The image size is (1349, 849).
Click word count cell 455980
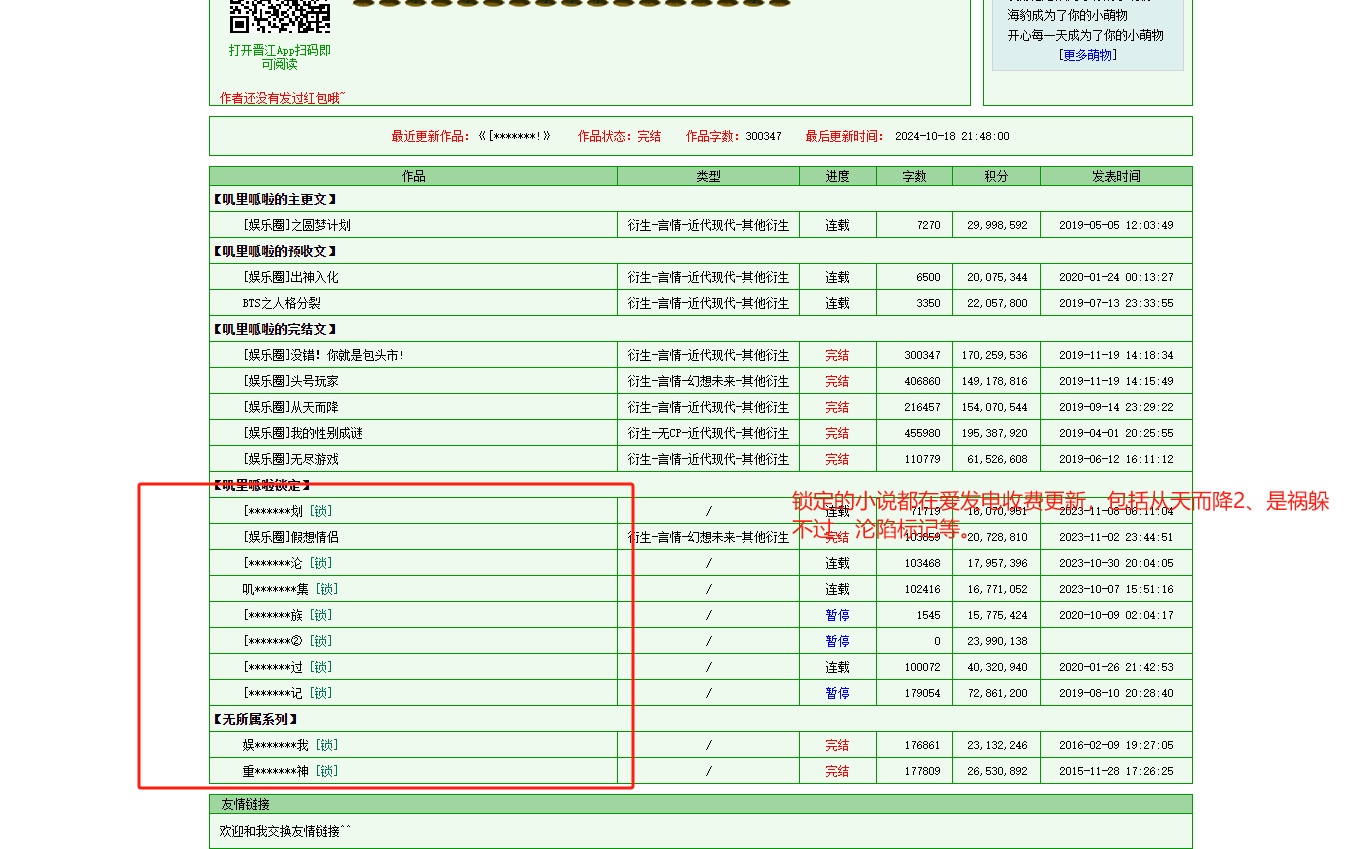tap(922, 433)
